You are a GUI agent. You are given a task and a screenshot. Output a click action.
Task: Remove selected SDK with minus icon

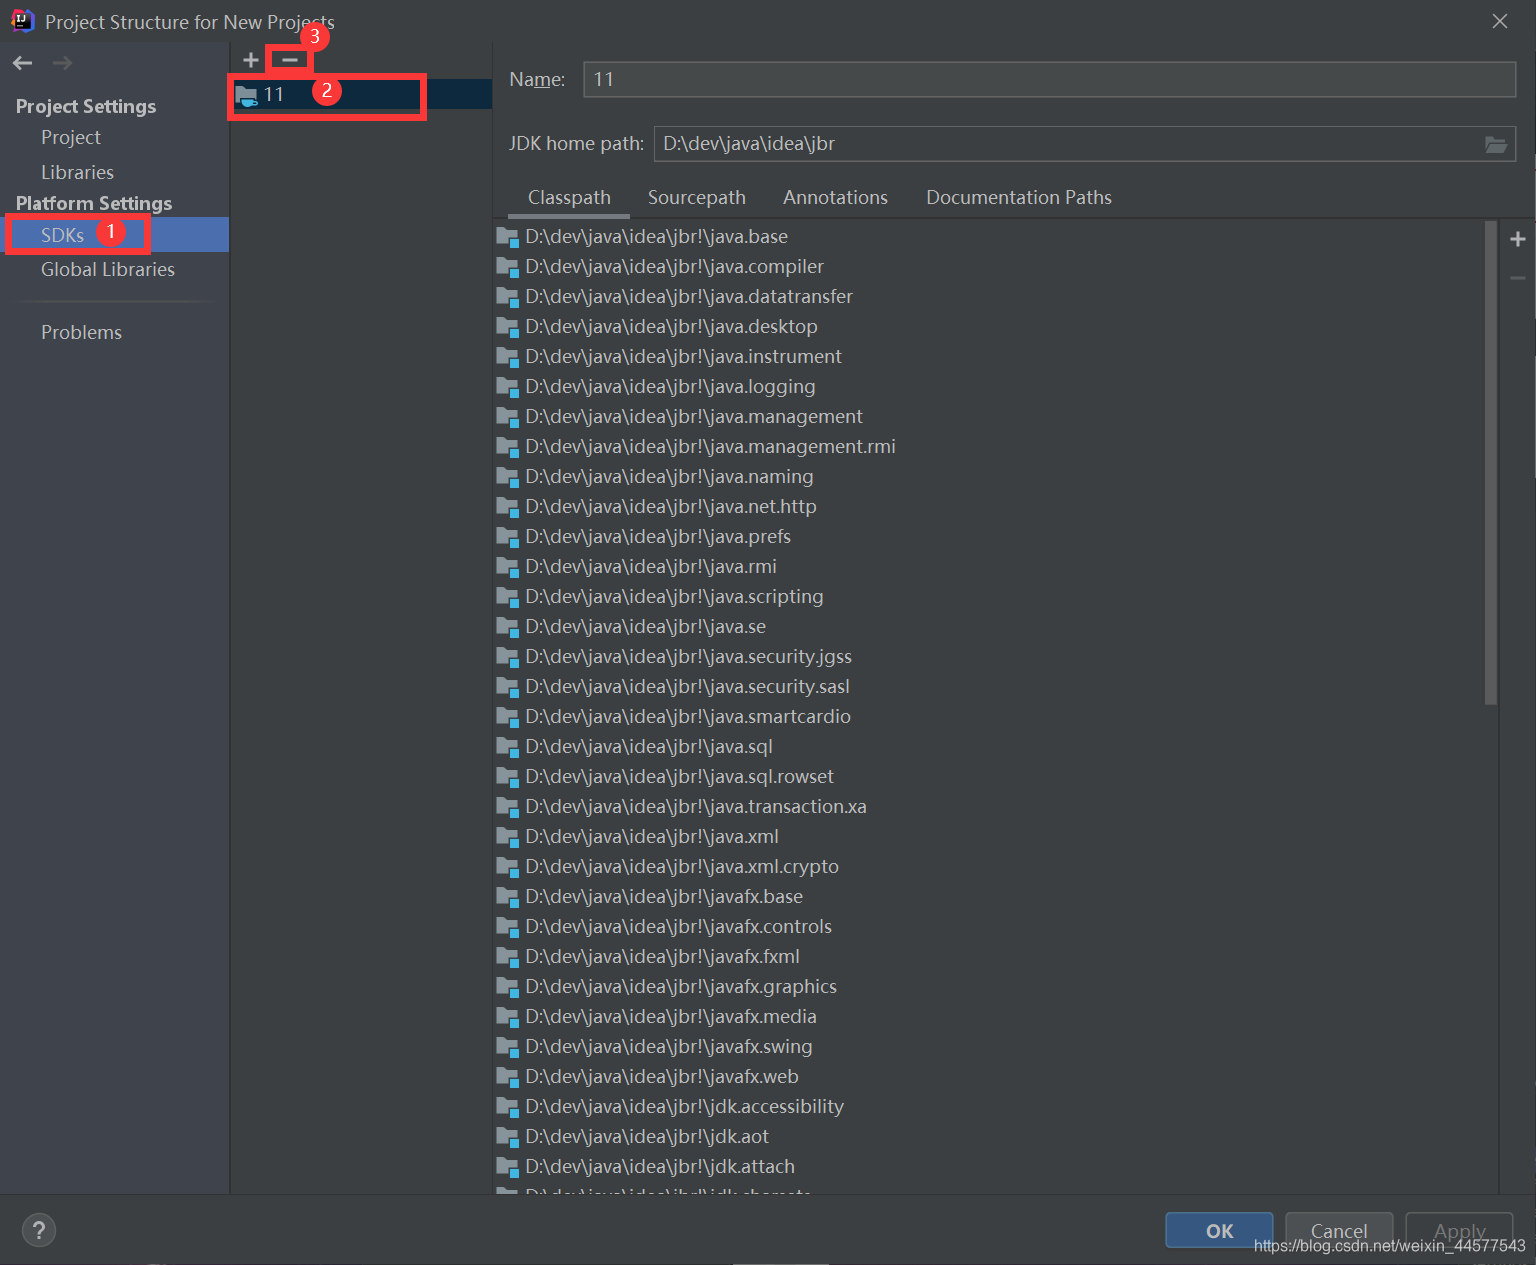pyautogui.click(x=290, y=60)
